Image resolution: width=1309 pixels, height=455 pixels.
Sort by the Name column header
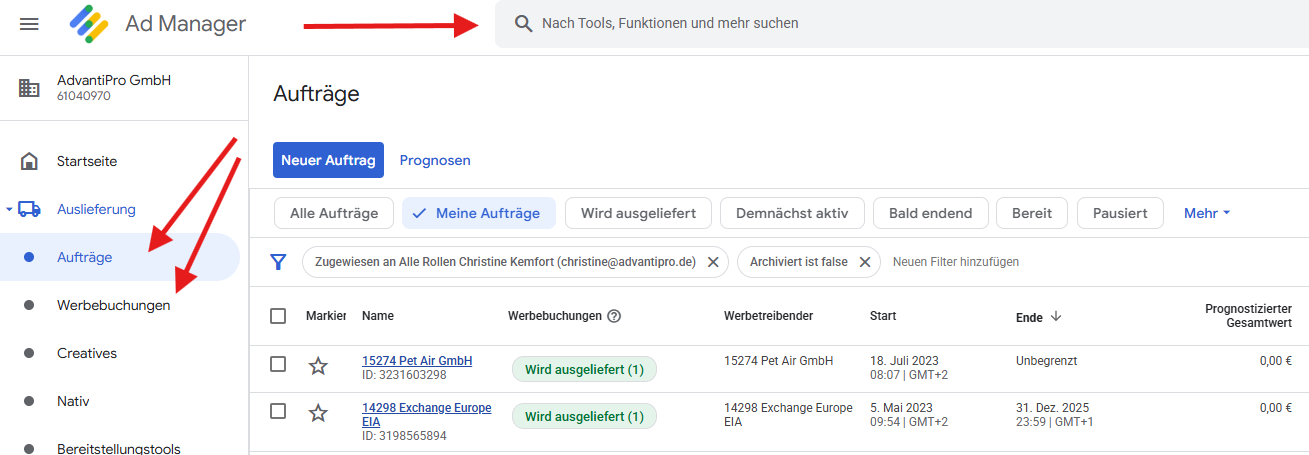click(378, 316)
